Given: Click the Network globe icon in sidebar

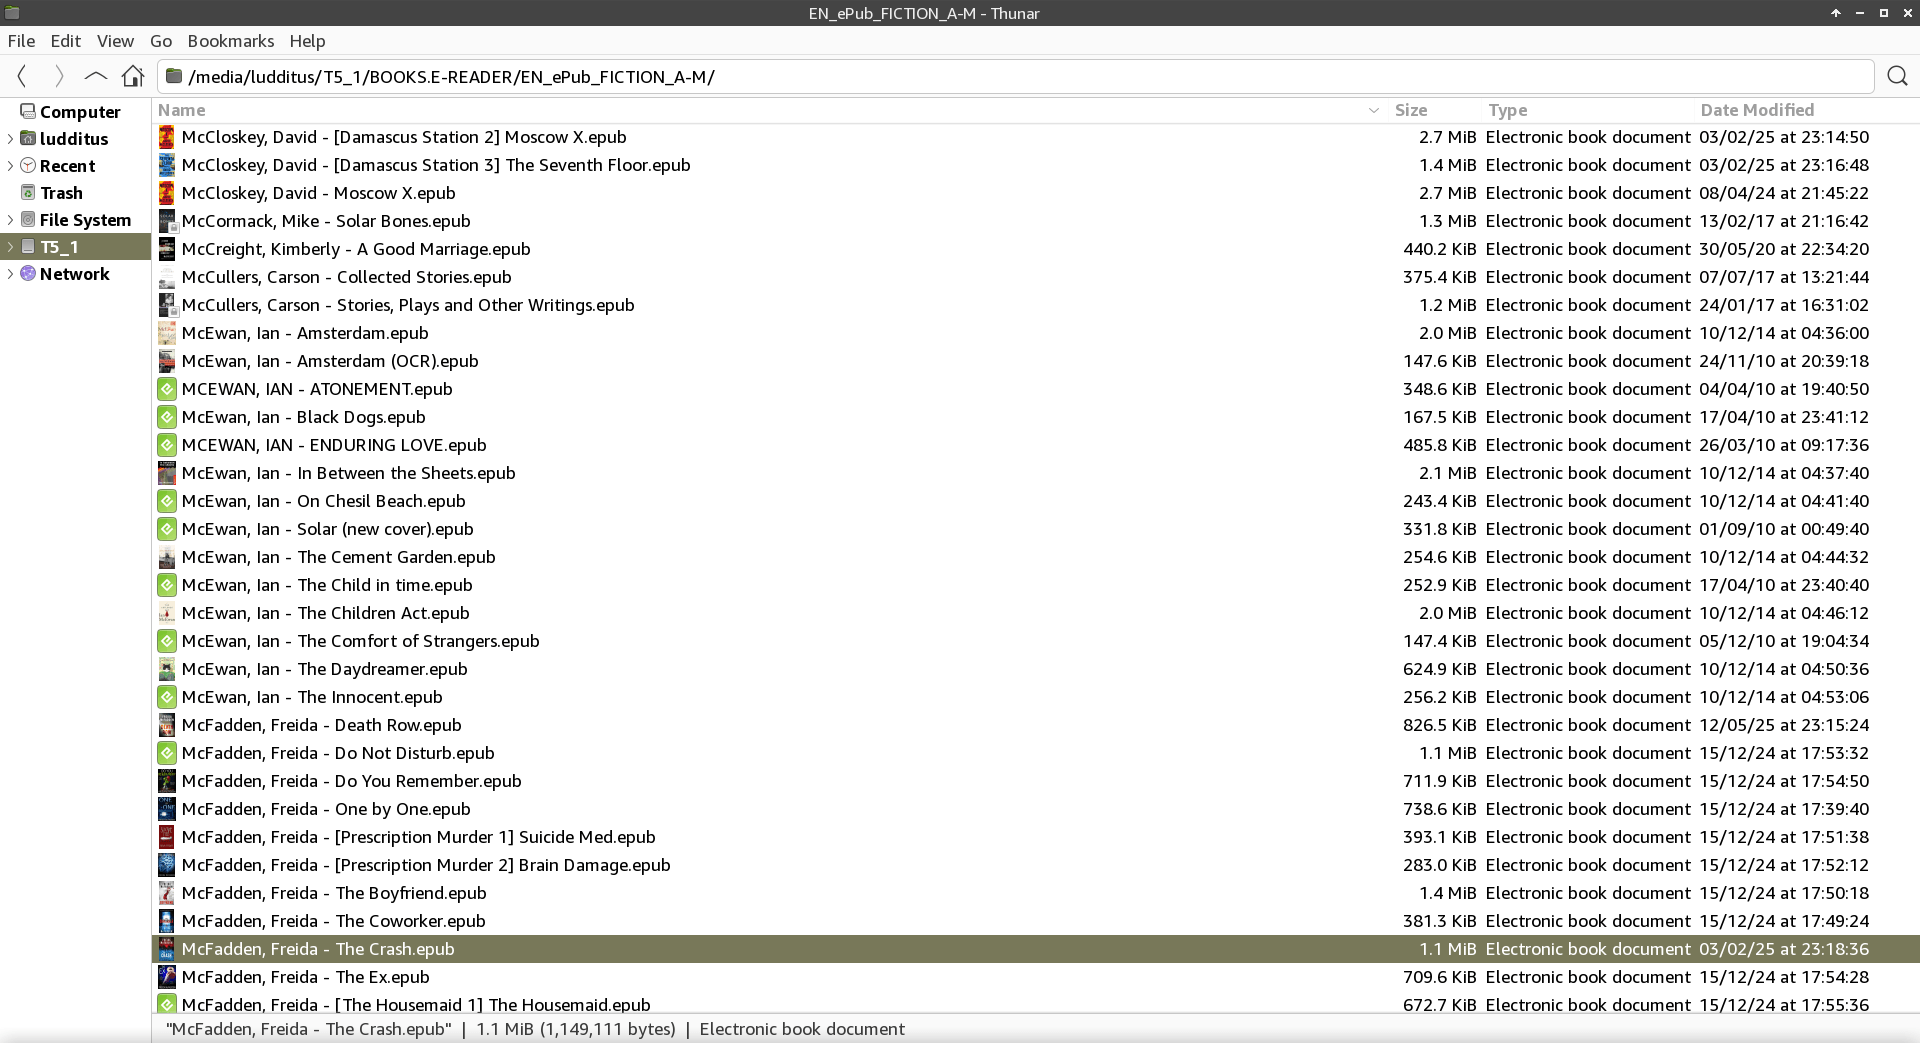Looking at the screenshot, I should tap(28, 274).
